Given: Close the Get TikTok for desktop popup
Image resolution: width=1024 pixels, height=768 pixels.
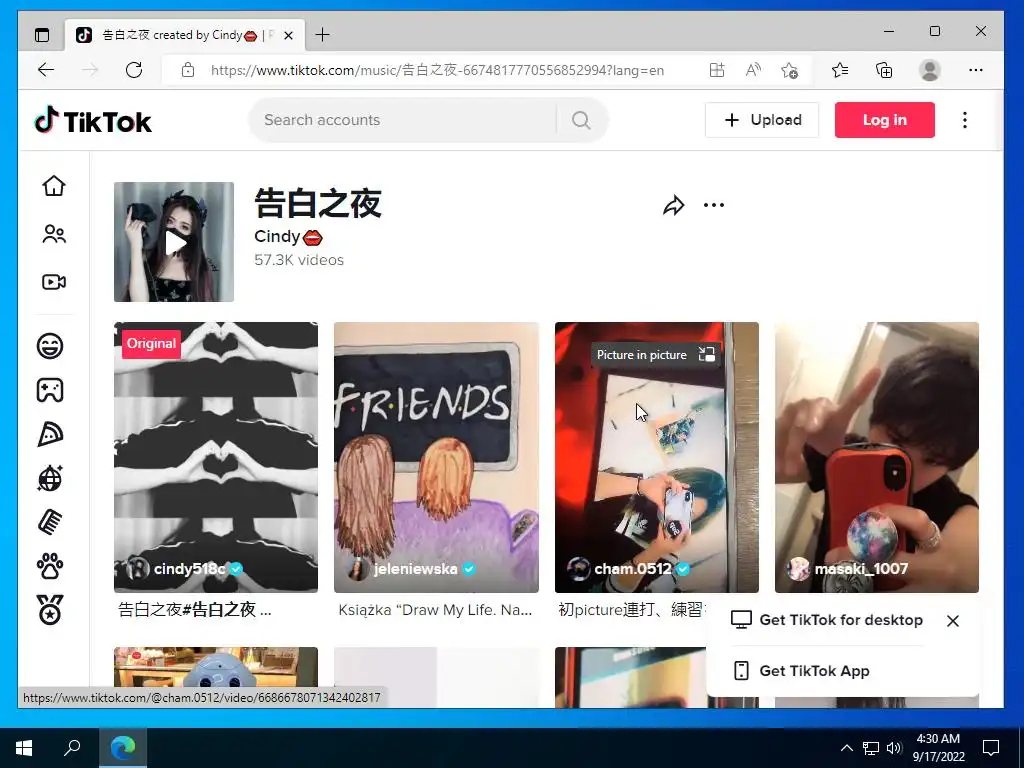Looking at the screenshot, I should pyautogui.click(x=953, y=621).
